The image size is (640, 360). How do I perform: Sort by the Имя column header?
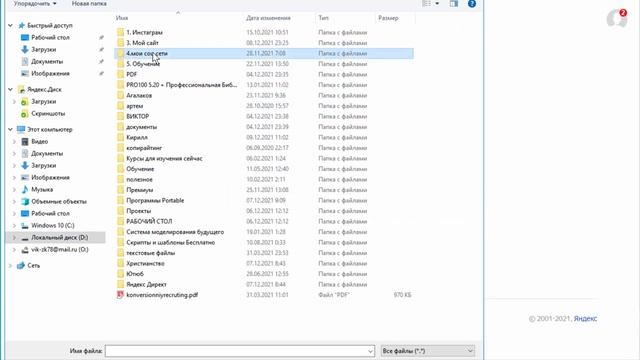pos(122,18)
